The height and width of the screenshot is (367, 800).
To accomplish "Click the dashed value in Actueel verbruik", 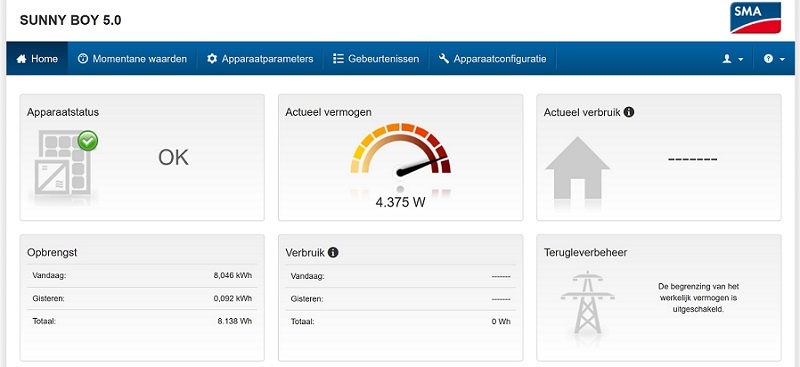I will (693, 160).
